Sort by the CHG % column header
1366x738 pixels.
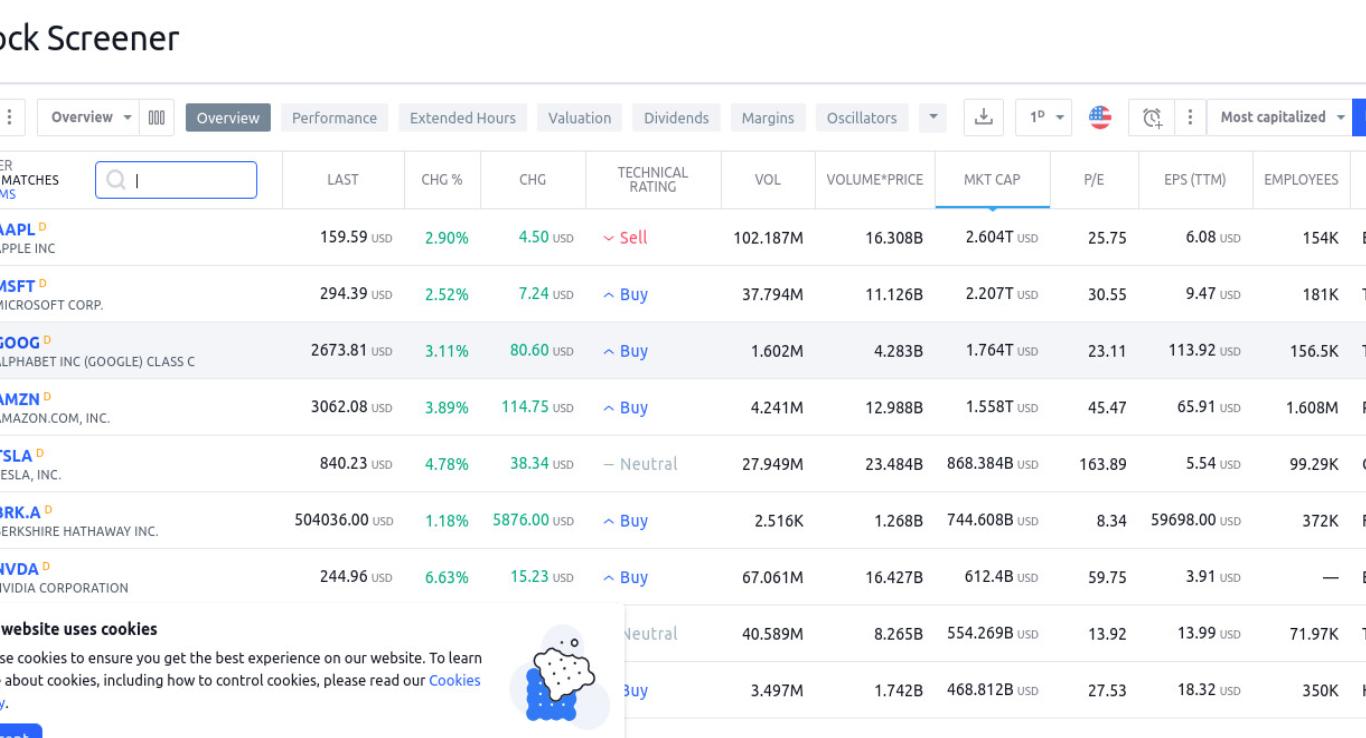click(x=442, y=180)
